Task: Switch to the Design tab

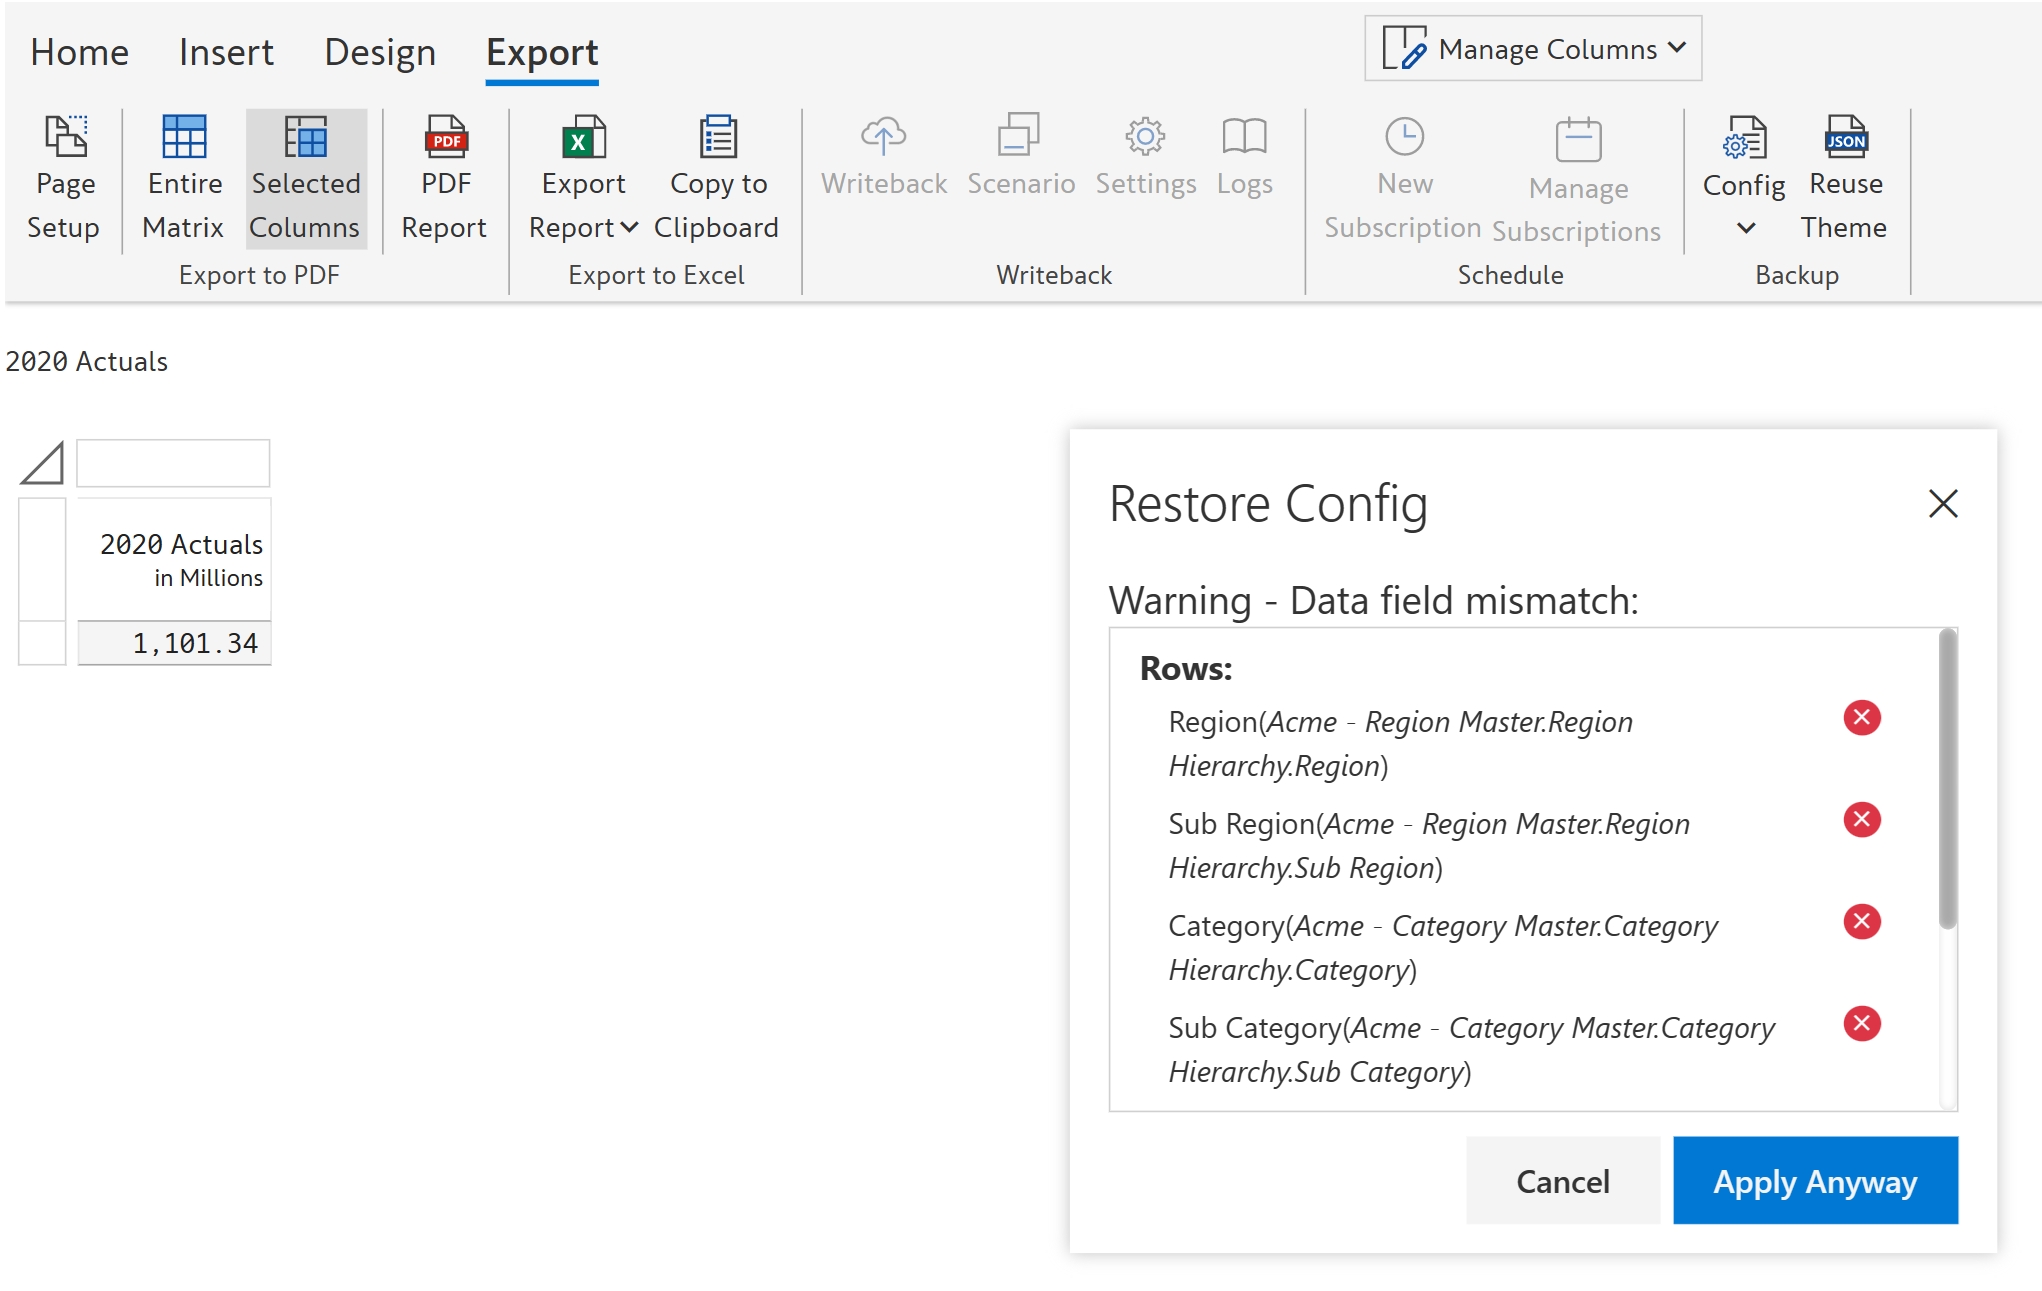Action: [380, 52]
